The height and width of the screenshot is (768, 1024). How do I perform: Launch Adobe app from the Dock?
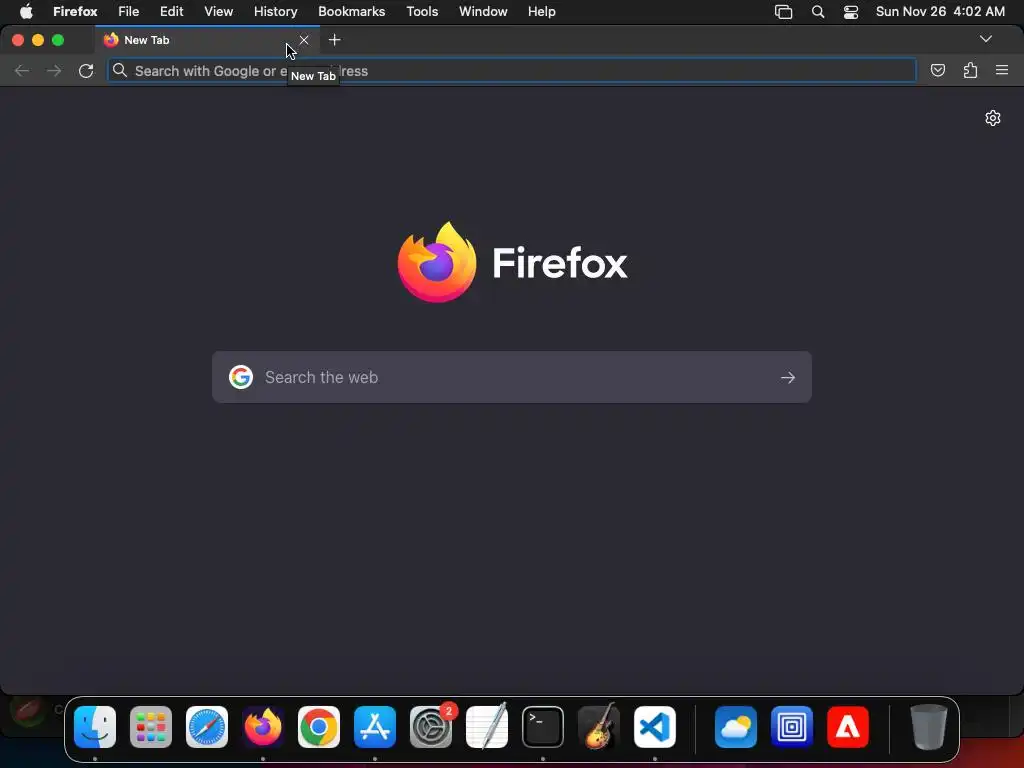(848, 727)
